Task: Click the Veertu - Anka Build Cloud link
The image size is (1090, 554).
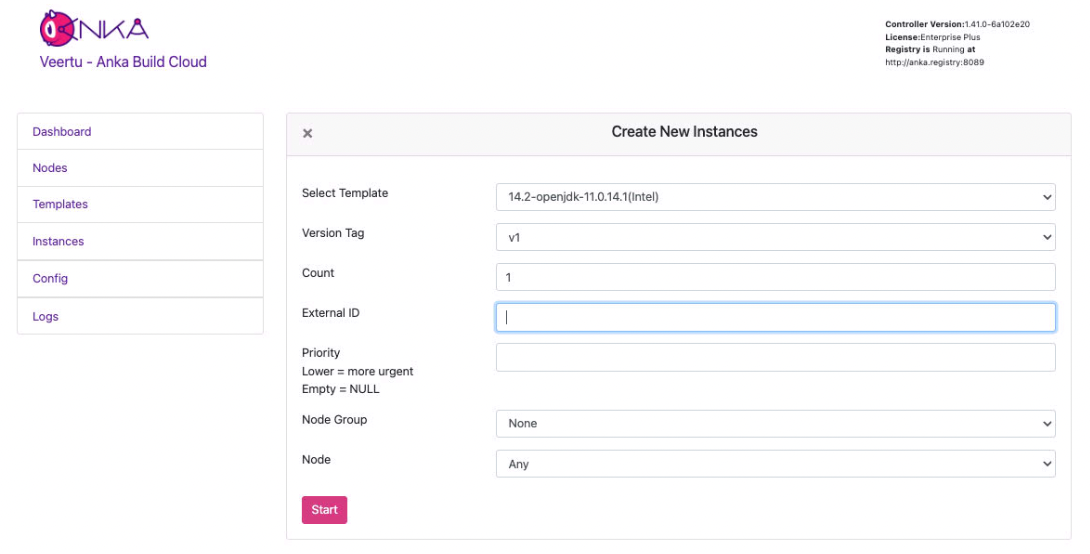Action: point(121,62)
